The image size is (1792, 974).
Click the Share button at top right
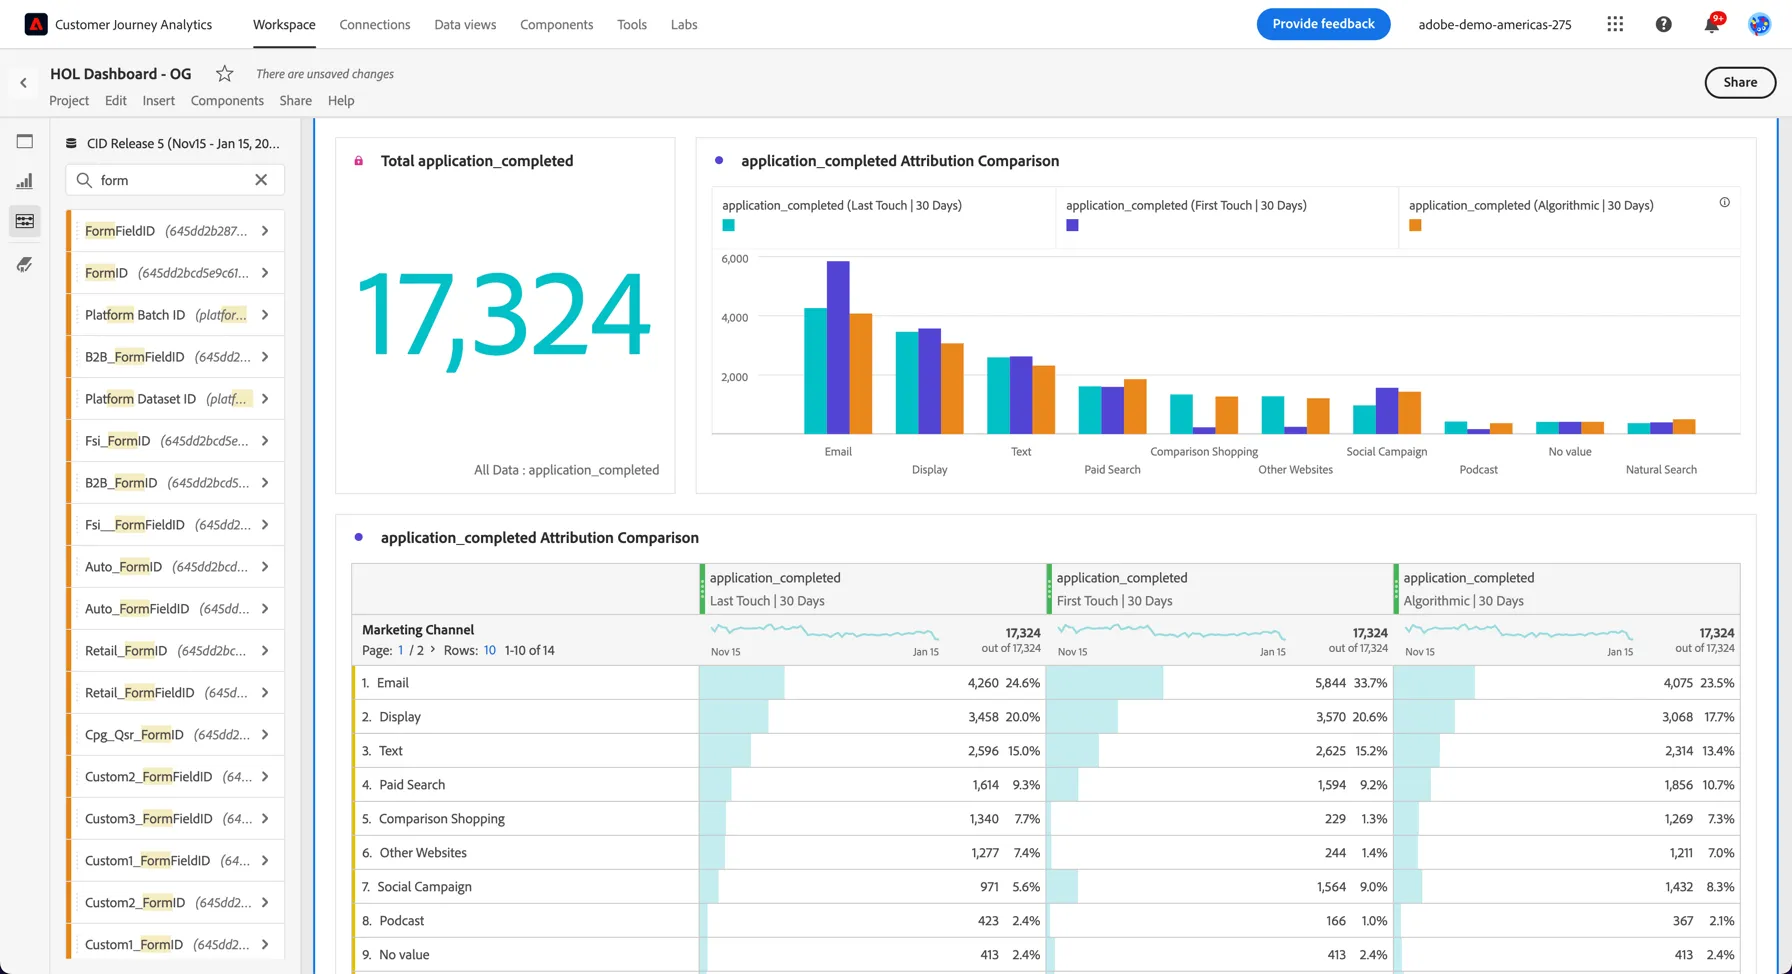(1740, 82)
